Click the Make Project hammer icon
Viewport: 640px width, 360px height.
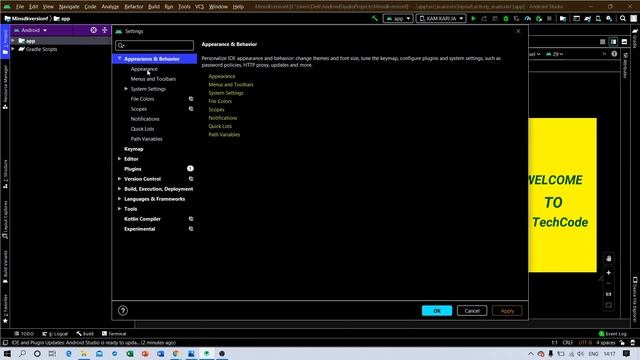pyautogui.click(x=375, y=18)
